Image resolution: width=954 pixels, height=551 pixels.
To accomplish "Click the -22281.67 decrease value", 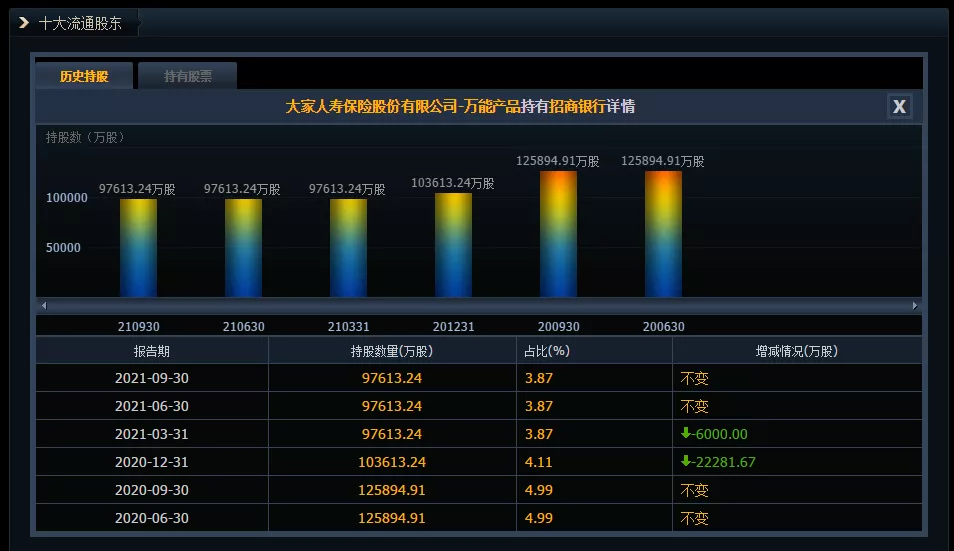I will (x=724, y=462).
